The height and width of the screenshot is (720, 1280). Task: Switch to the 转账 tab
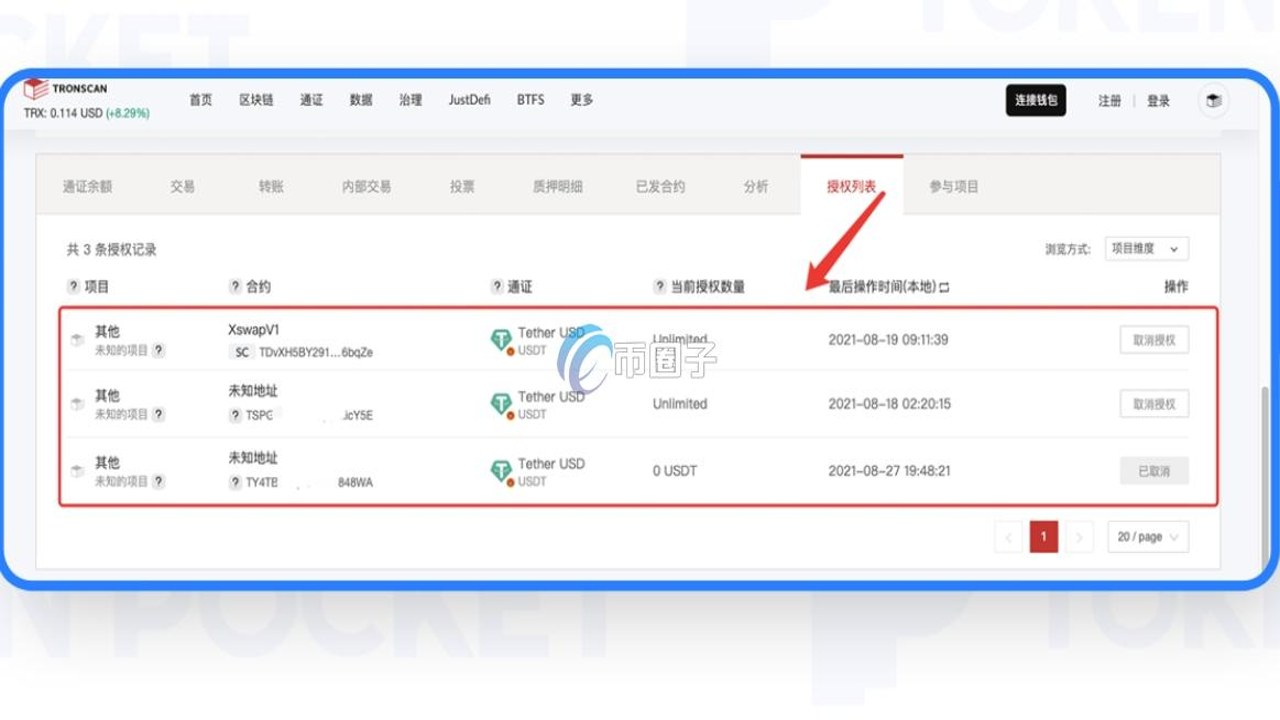tap(270, 186)
